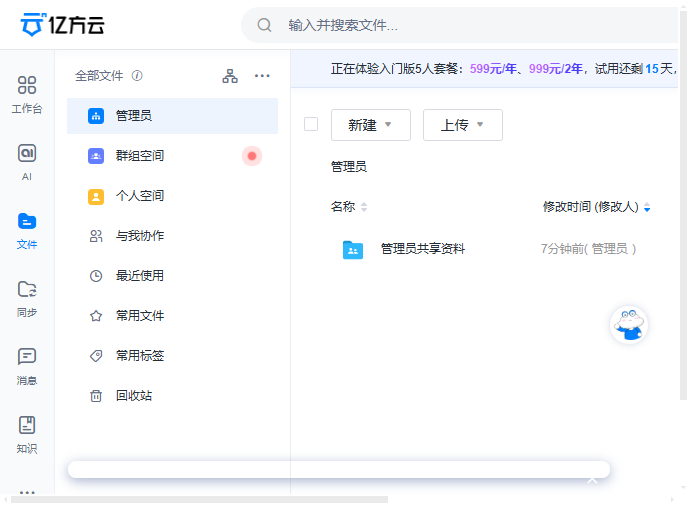Image resolution: width=689 pixels, height=505 pixels.
Task: Open the organization structure tree icon
Action: pos(230,76)
